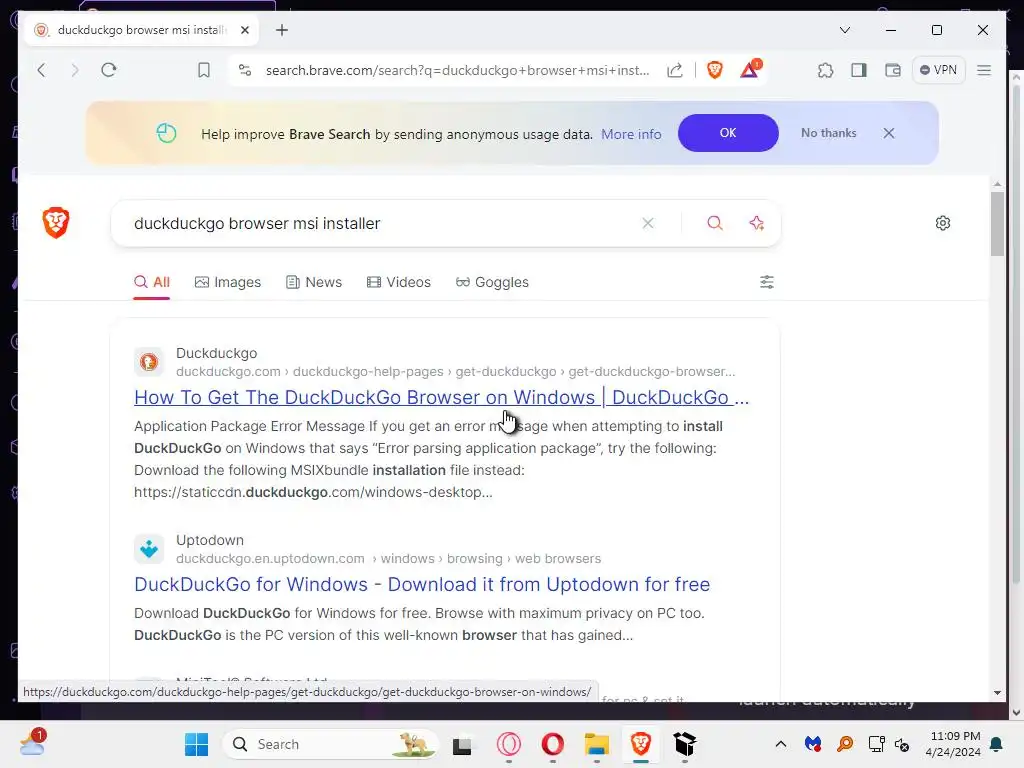1024x768 pixels.
Task: Switch to the Goggles tab
Action: pos(492,282)
